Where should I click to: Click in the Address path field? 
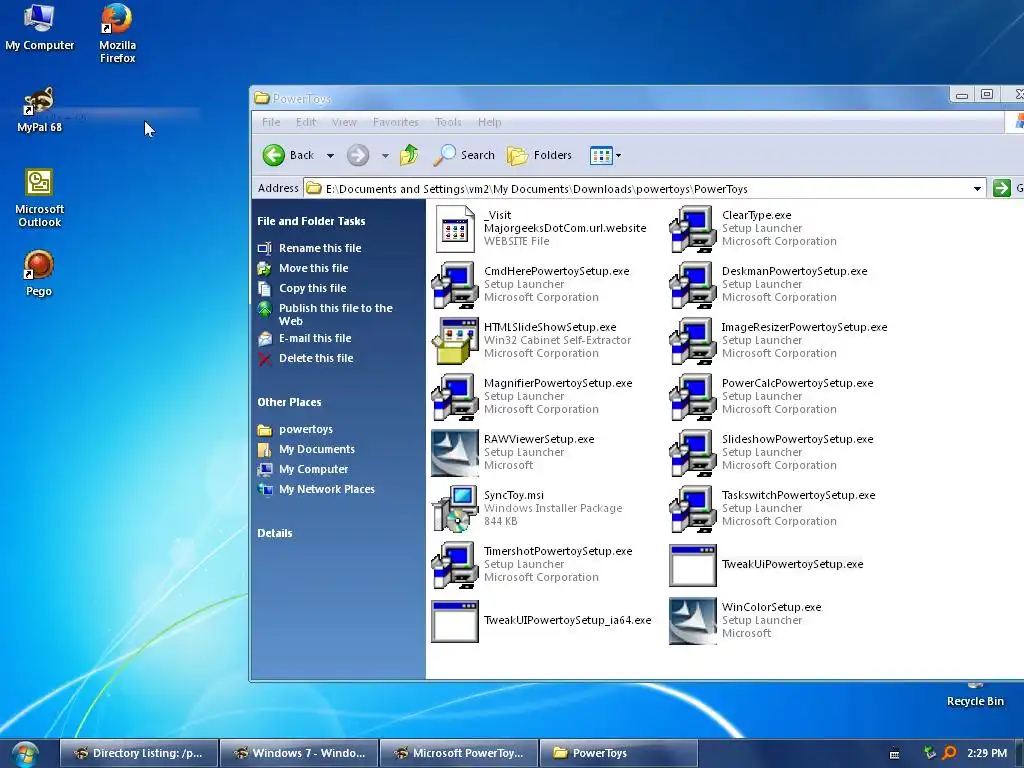(x=637, y=189)
